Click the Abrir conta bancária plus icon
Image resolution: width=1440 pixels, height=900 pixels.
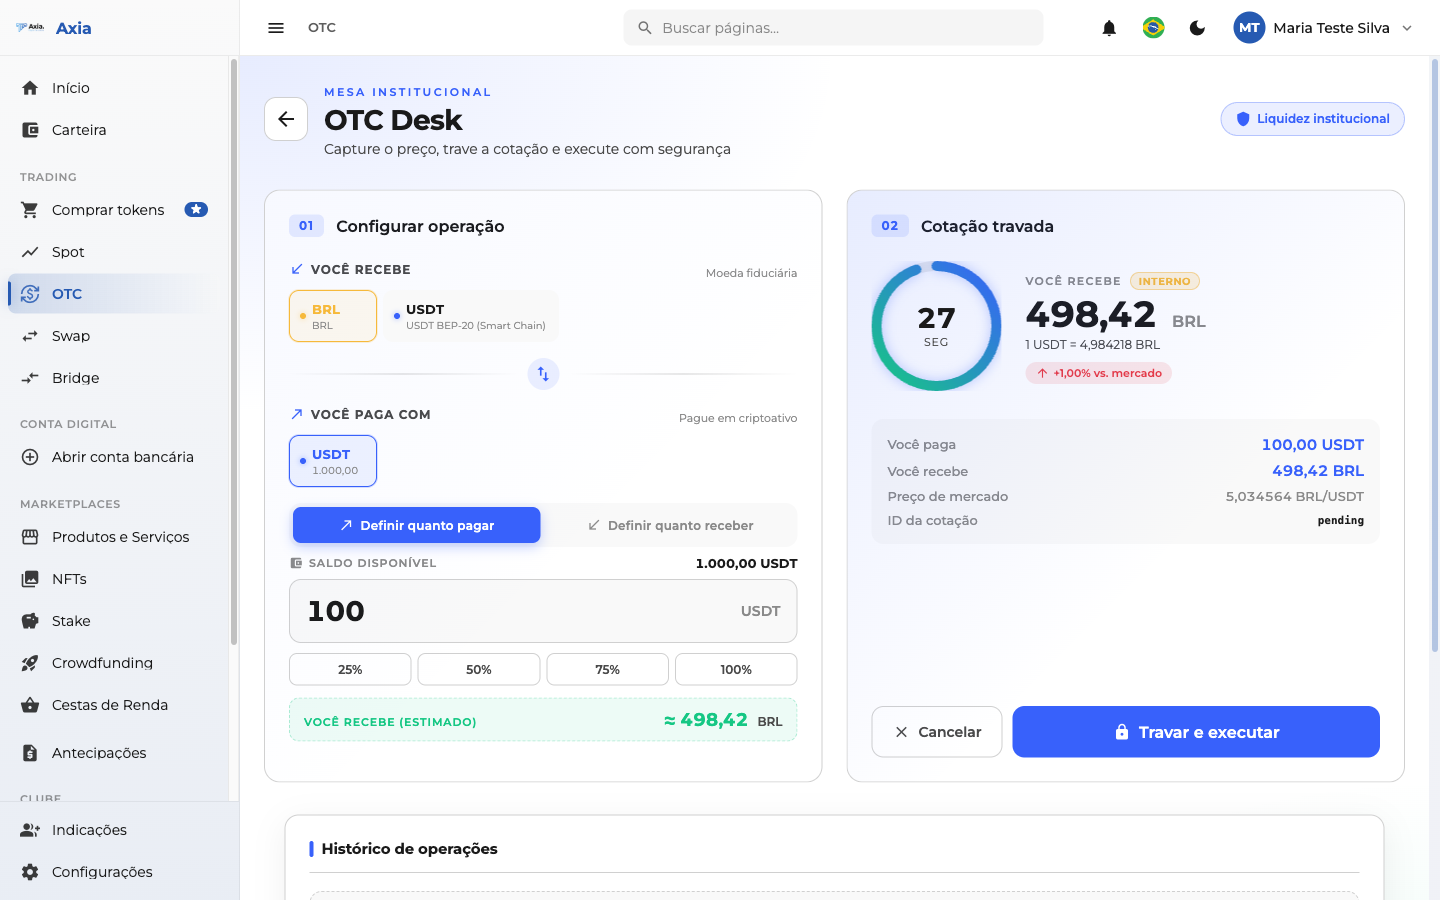(x=30, y=457)
